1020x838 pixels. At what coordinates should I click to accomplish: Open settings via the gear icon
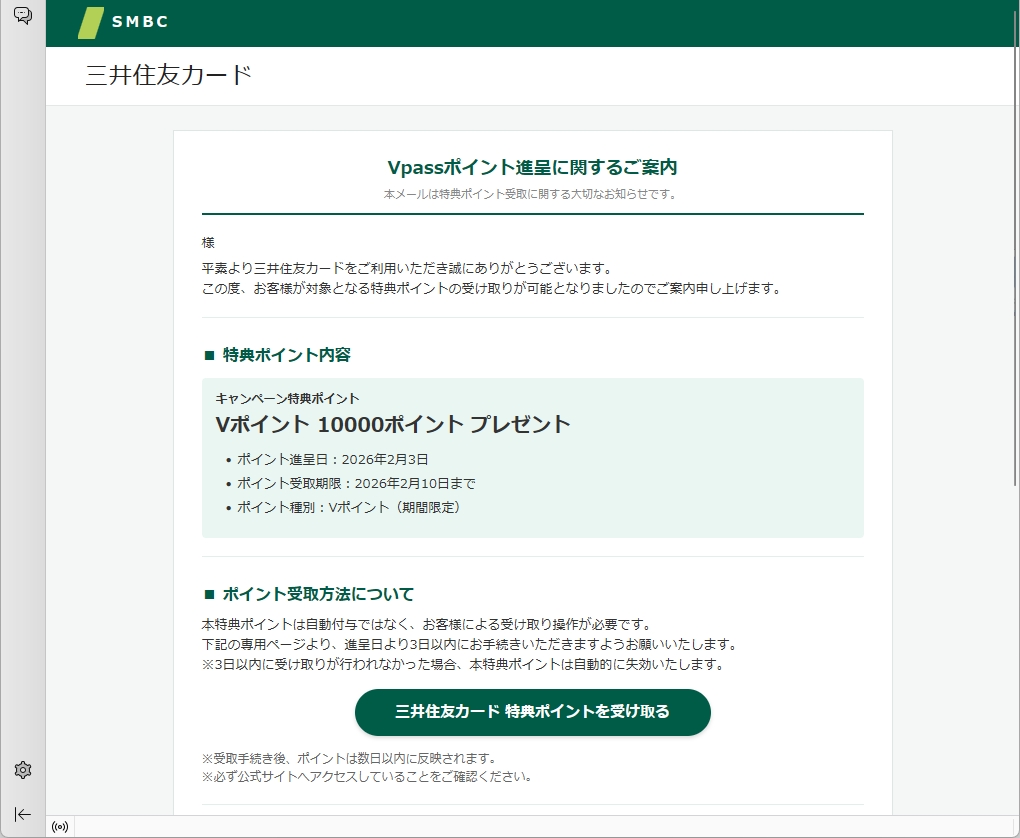[x=23, y=770]
